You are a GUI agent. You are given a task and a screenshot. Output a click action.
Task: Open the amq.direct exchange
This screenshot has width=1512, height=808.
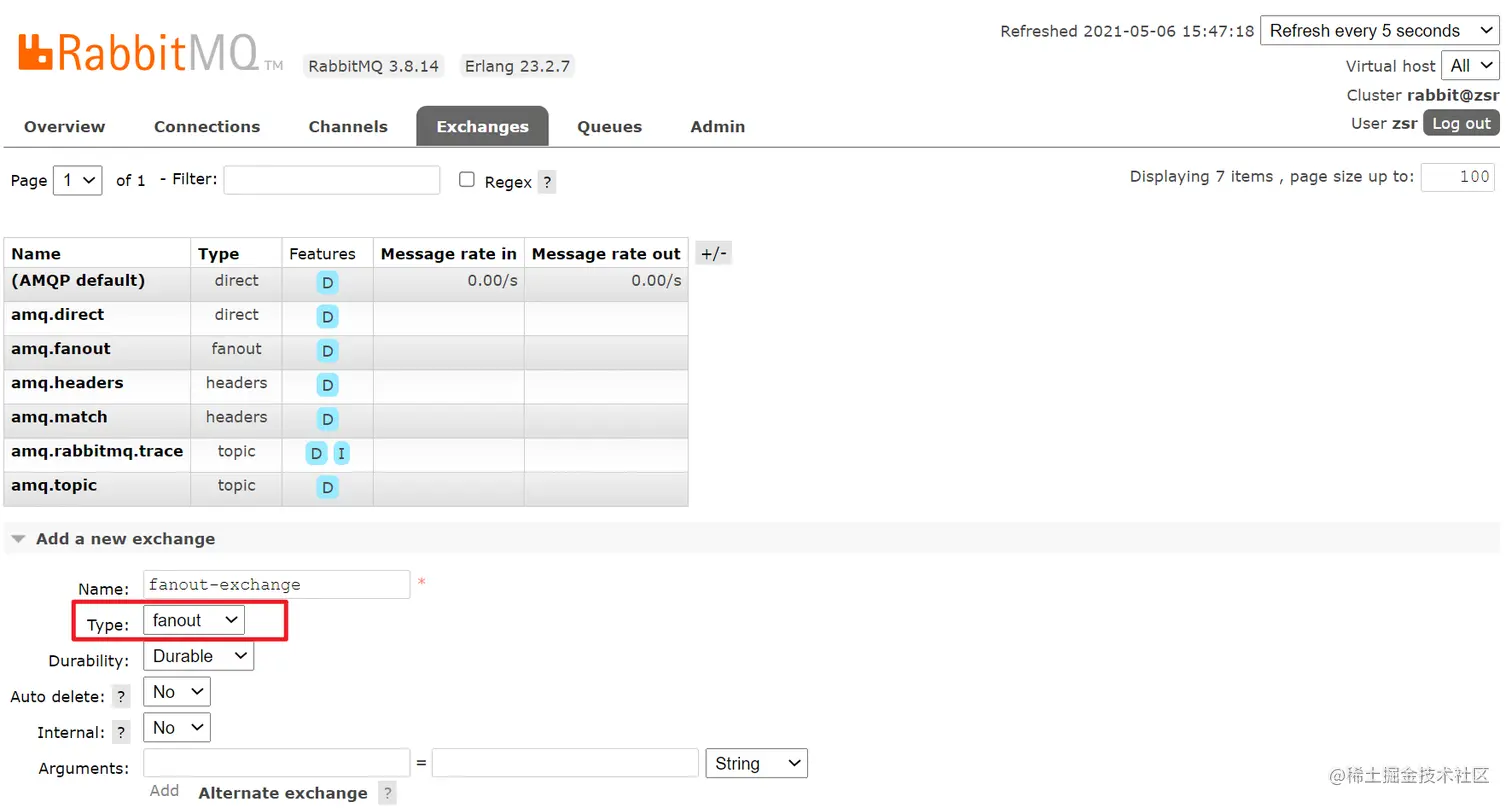coord(57,315)
